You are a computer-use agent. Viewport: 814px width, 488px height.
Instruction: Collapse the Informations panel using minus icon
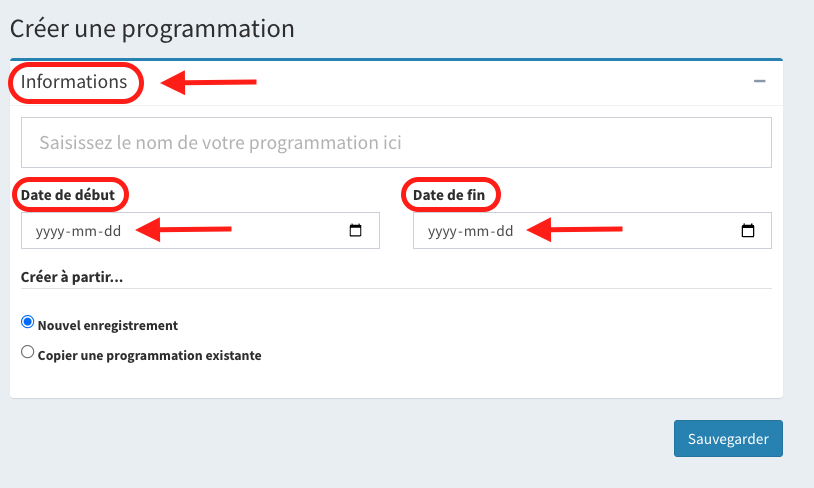pos(760,81)
